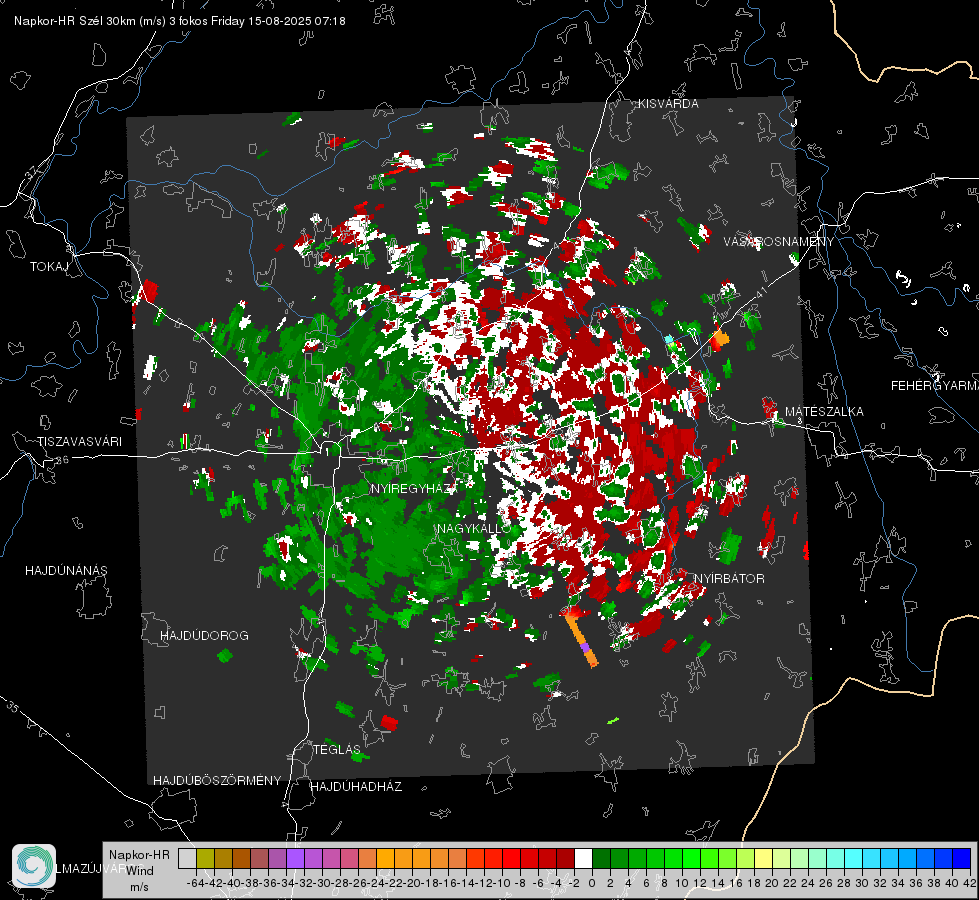Click the VÁSÁROSNAMÉNY town label
Screen dimensions: 979x900
tap(779, 242)
